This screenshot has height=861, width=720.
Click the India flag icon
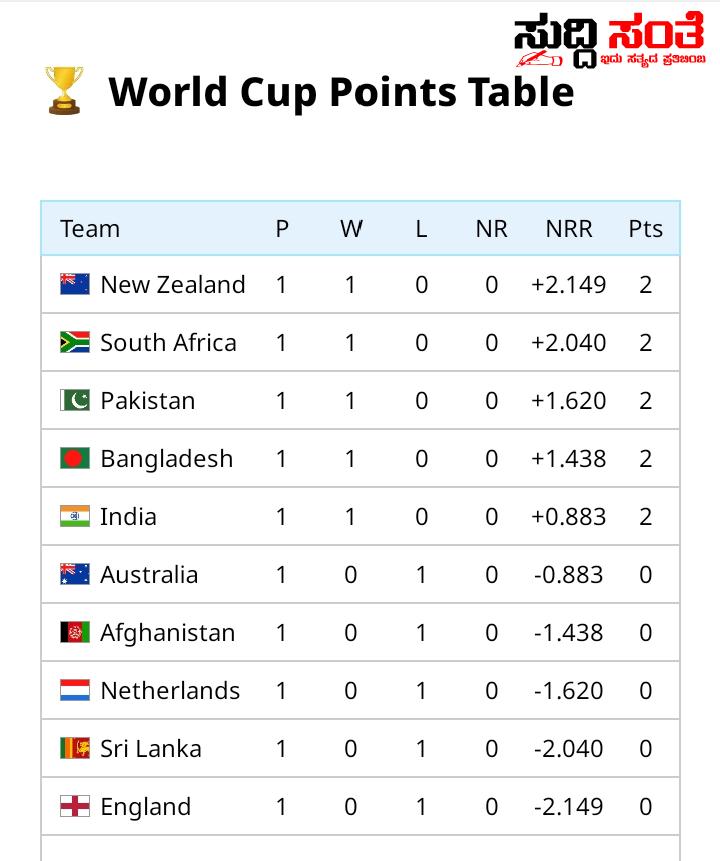point(75,516)
